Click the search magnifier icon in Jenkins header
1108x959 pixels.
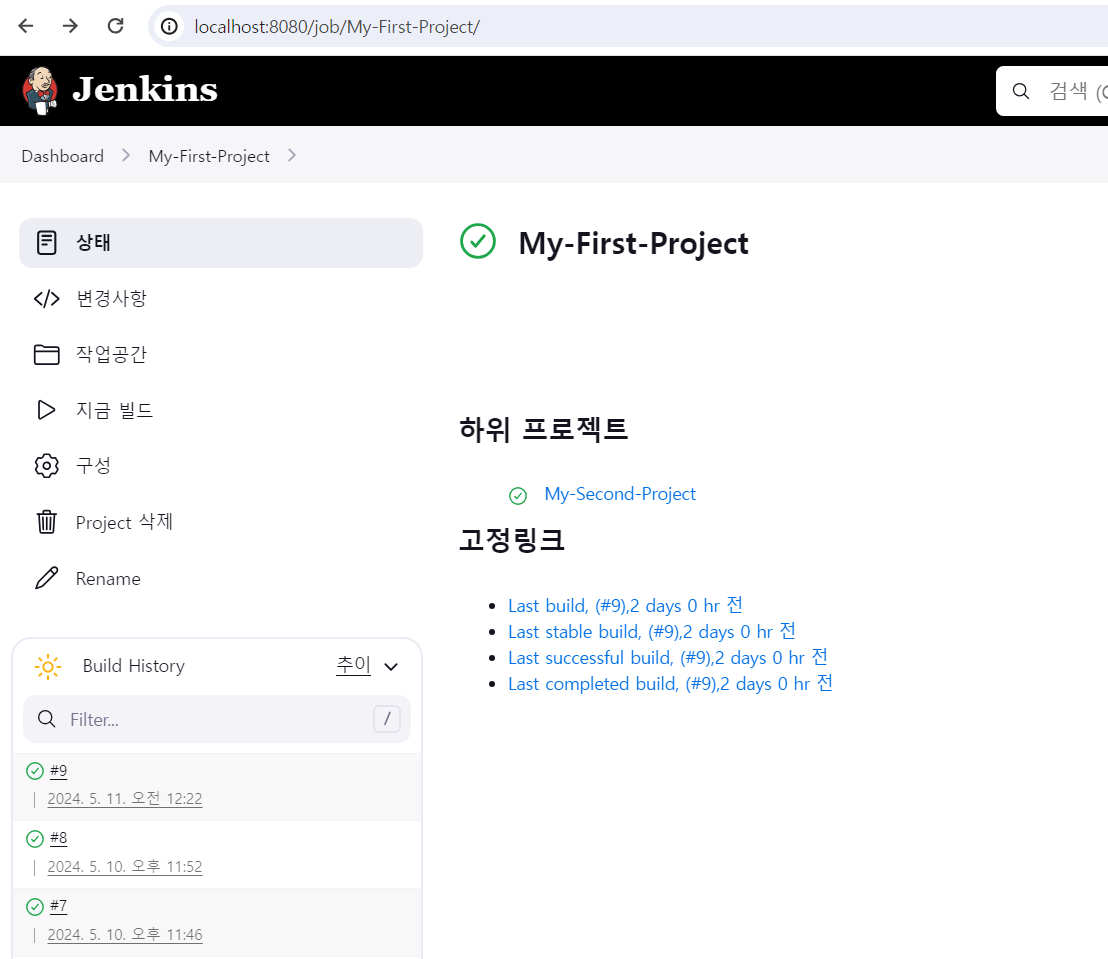[x=1020, y=90]
